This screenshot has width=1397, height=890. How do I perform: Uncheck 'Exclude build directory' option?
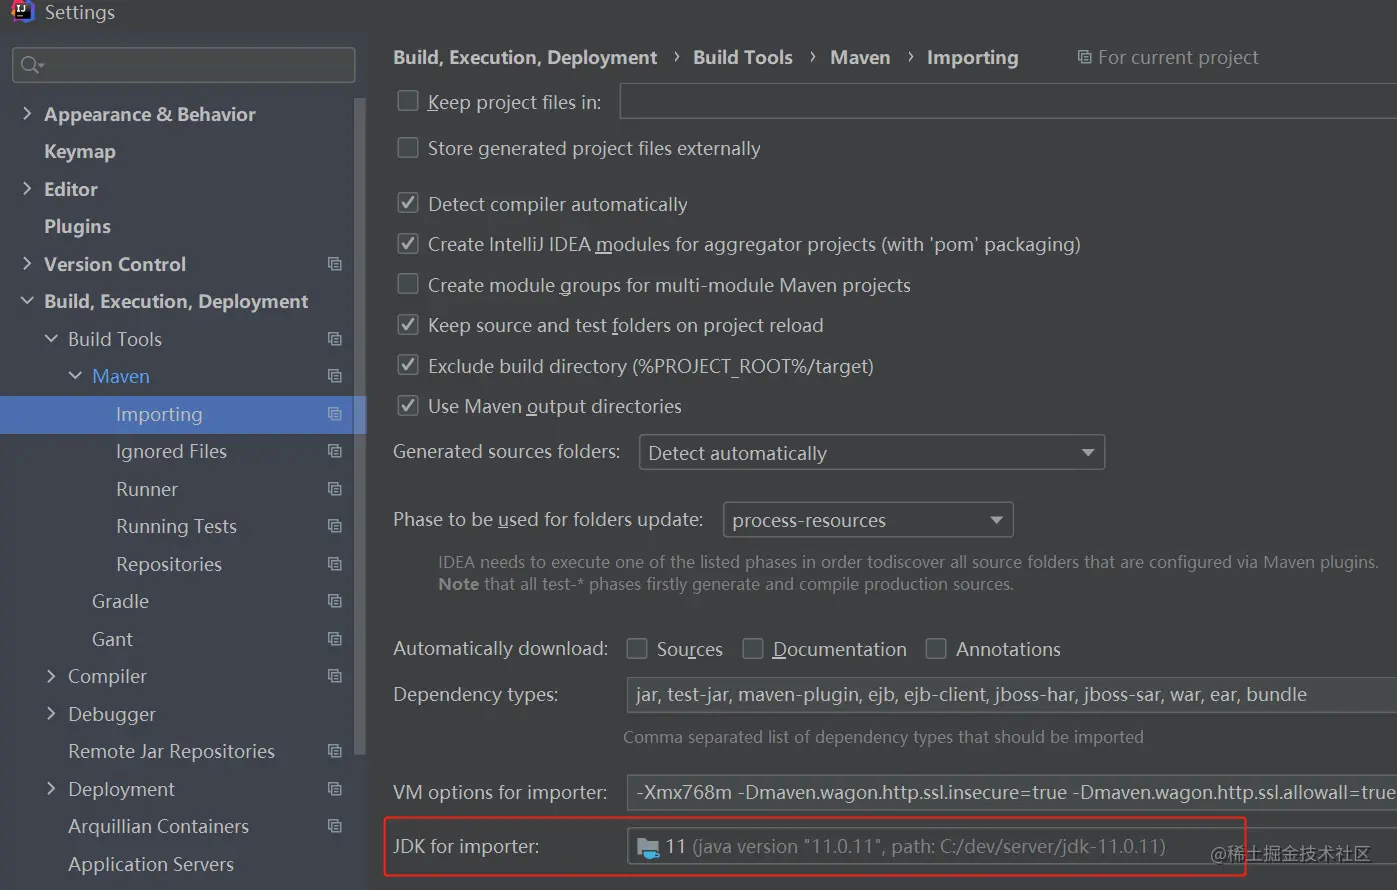(408, 365)
